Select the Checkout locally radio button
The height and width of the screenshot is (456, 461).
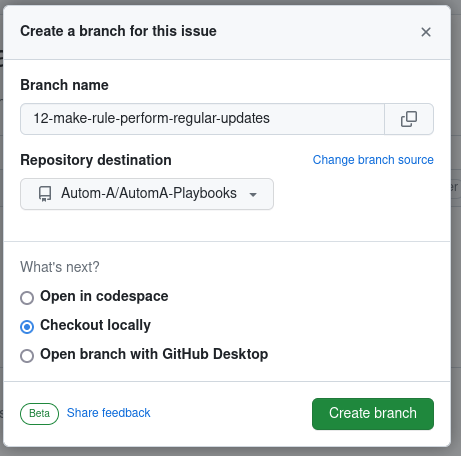[27, 327]
